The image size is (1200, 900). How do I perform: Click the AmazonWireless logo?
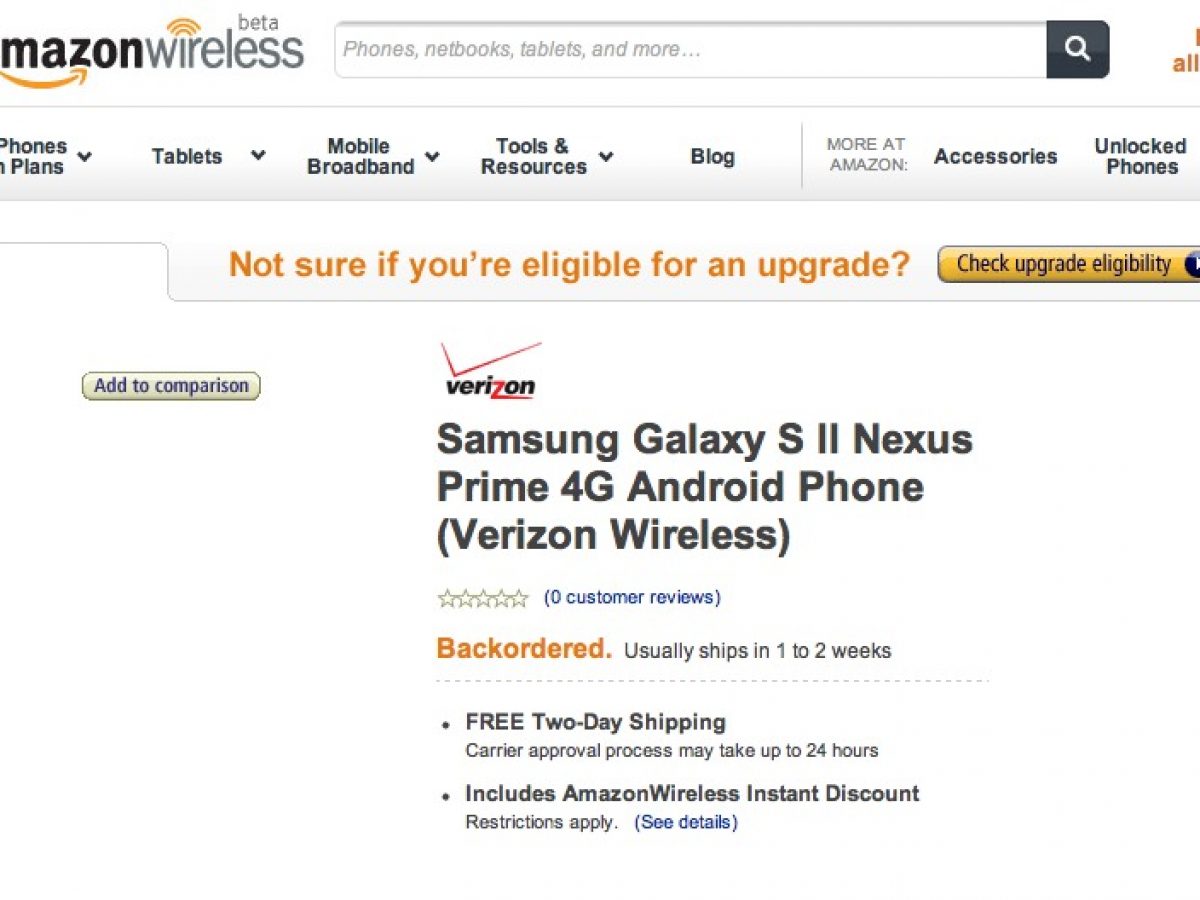(152, 50)
